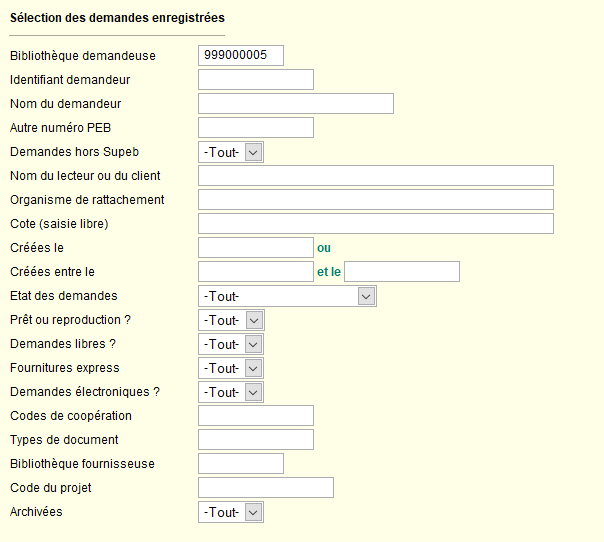Screen dimensions: 604x542
Task: Click the Bibliothèque demandeuse field
Action: 241,55
